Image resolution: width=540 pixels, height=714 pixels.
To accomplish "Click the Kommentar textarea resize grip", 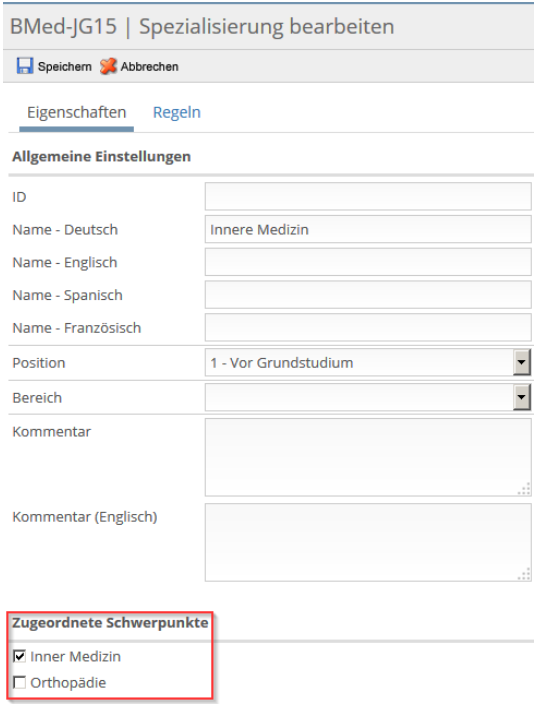I will (524, 489).
